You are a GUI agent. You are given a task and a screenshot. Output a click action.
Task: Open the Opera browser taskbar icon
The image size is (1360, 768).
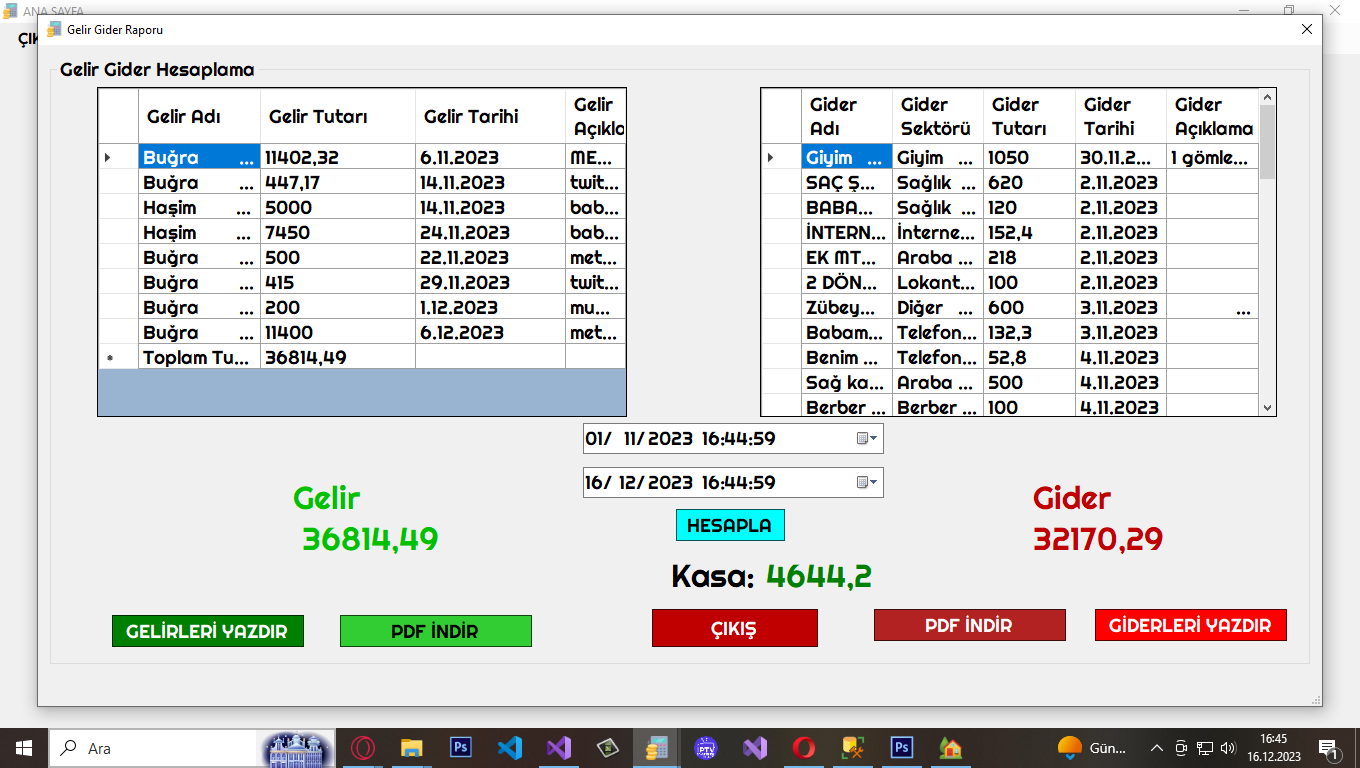(363, 748)
